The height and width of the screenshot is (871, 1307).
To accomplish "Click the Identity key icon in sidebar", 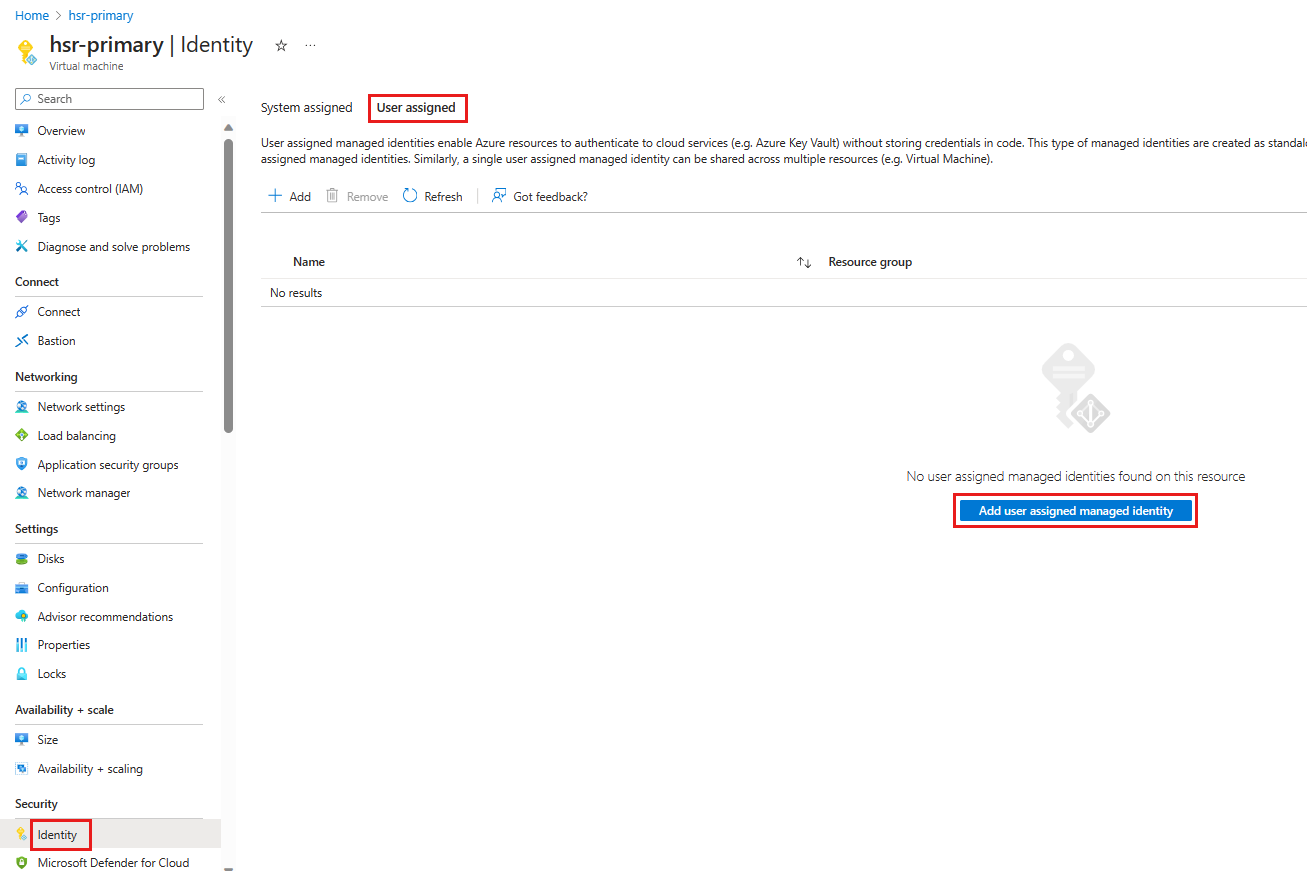I will click(x=22, y=834).
